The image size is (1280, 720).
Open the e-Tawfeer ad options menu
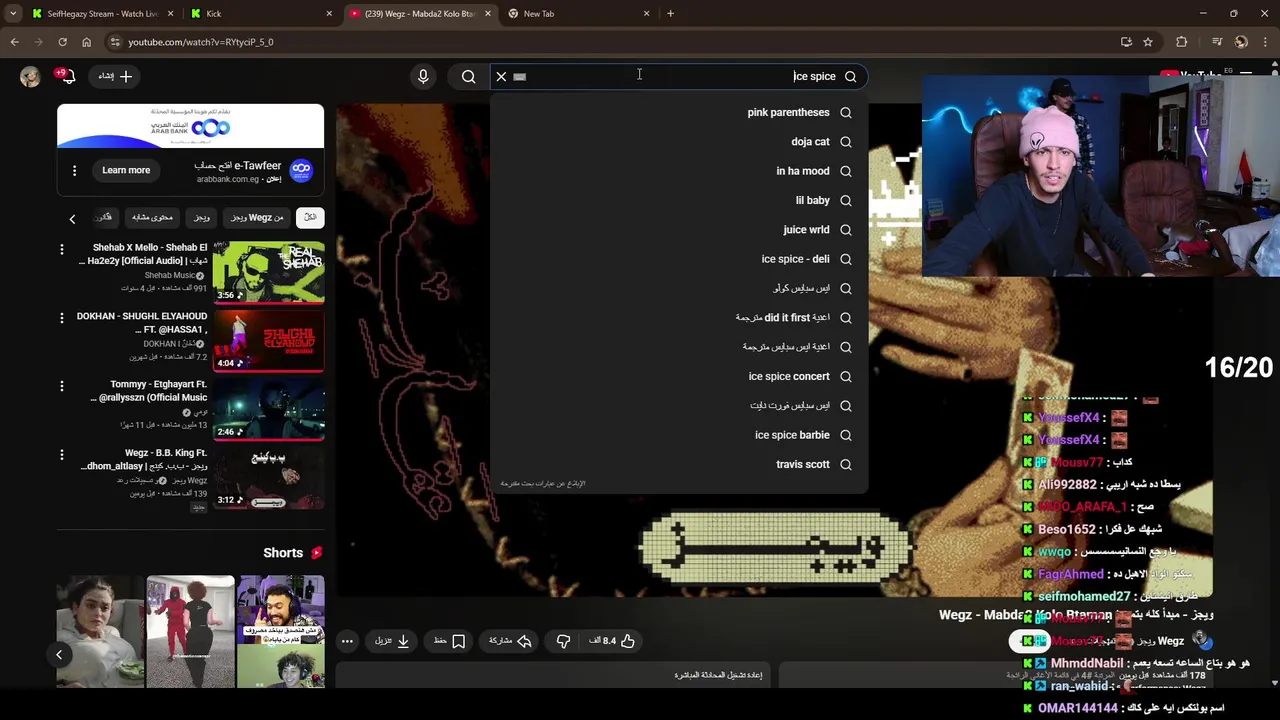(74, 170)
